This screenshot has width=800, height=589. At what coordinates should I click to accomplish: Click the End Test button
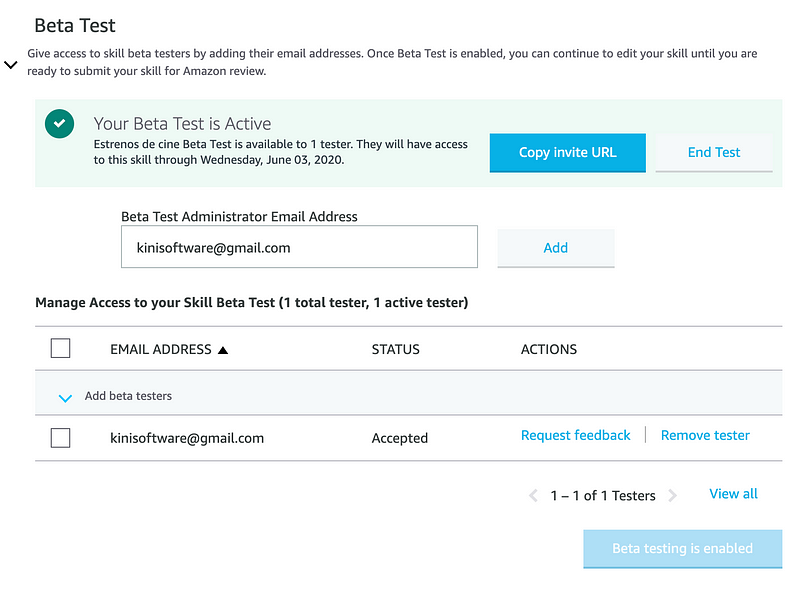coord(714,153)
